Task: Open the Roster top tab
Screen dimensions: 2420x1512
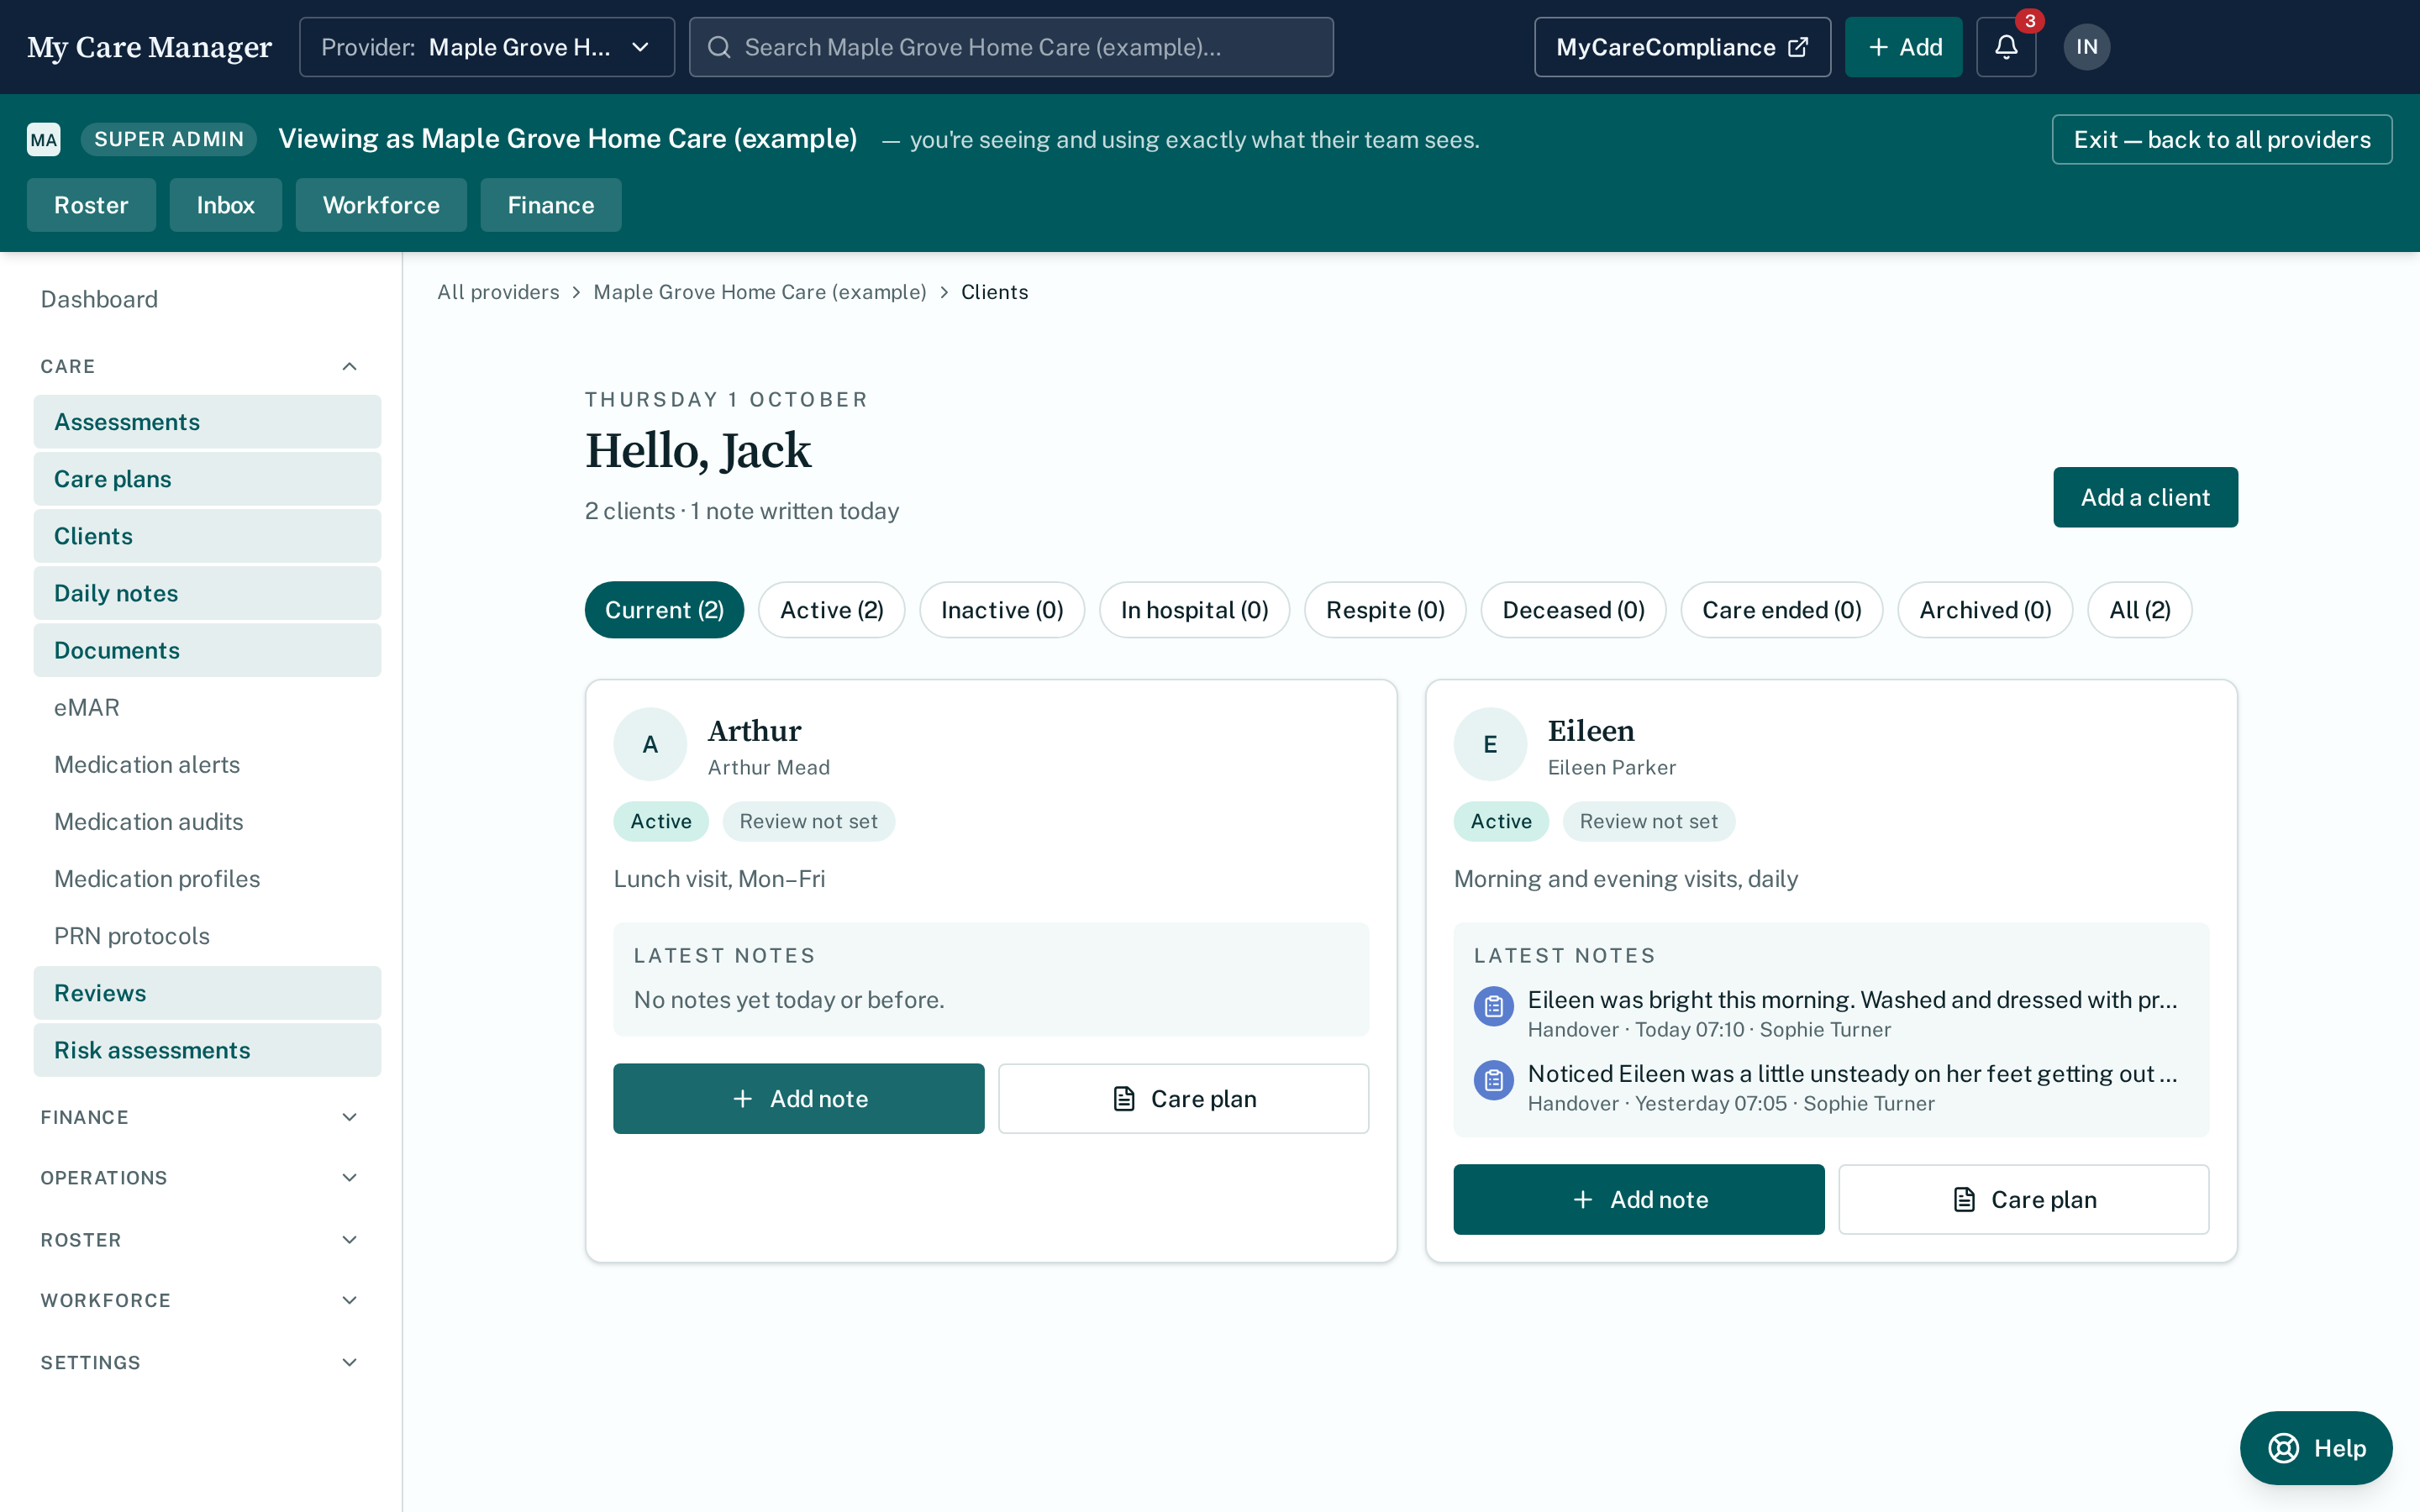Action: [91, 205]
